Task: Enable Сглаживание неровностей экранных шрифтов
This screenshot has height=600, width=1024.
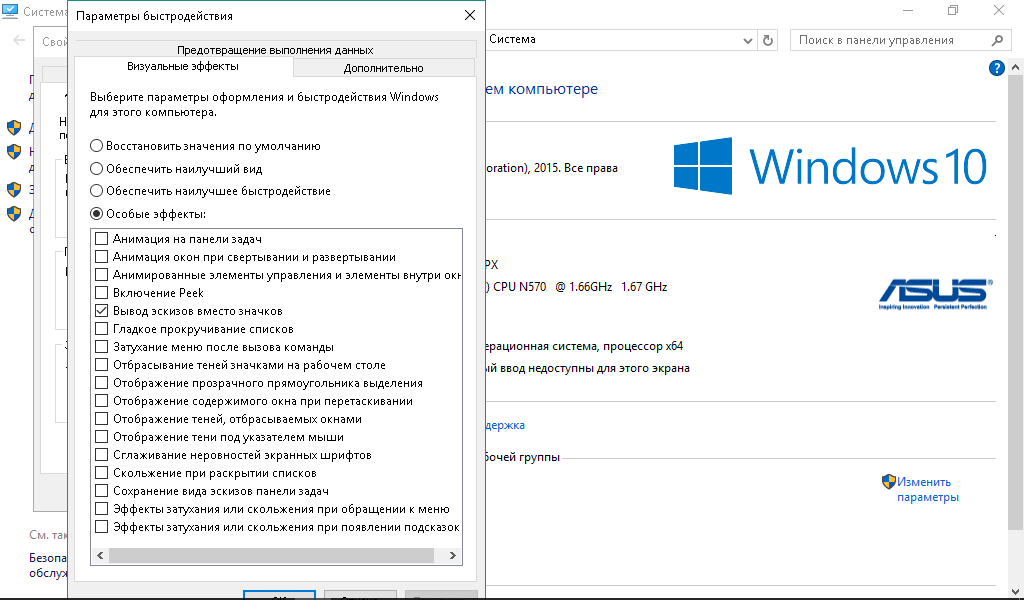Action: [x=102, y=455]
